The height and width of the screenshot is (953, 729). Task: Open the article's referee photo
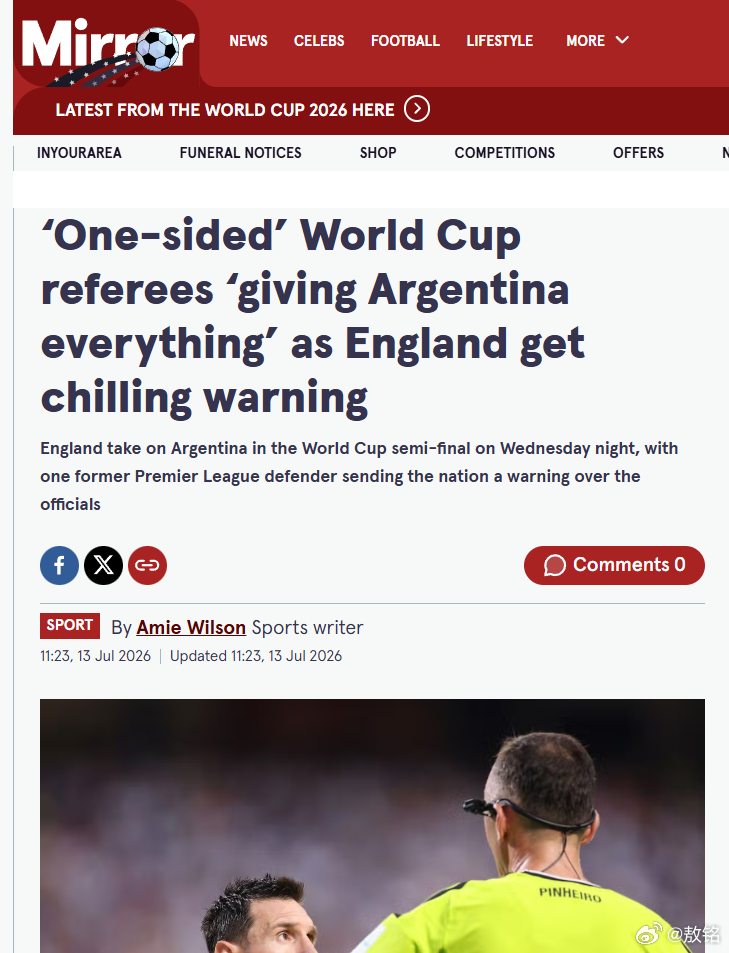(372, 825)
